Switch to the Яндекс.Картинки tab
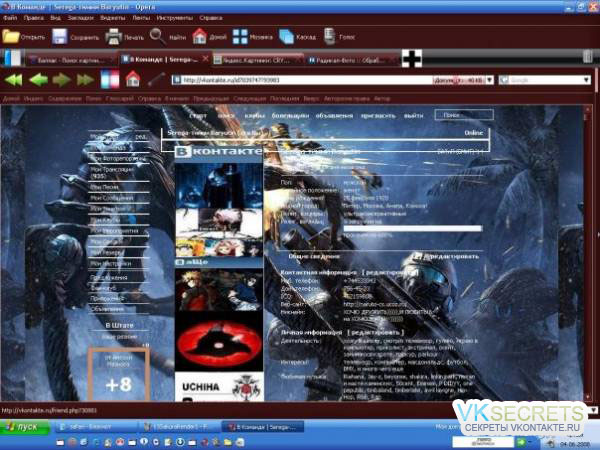Image resolution: width=600 pixels, height=450 pixels. pyautogui.click(x=257, y=60)
